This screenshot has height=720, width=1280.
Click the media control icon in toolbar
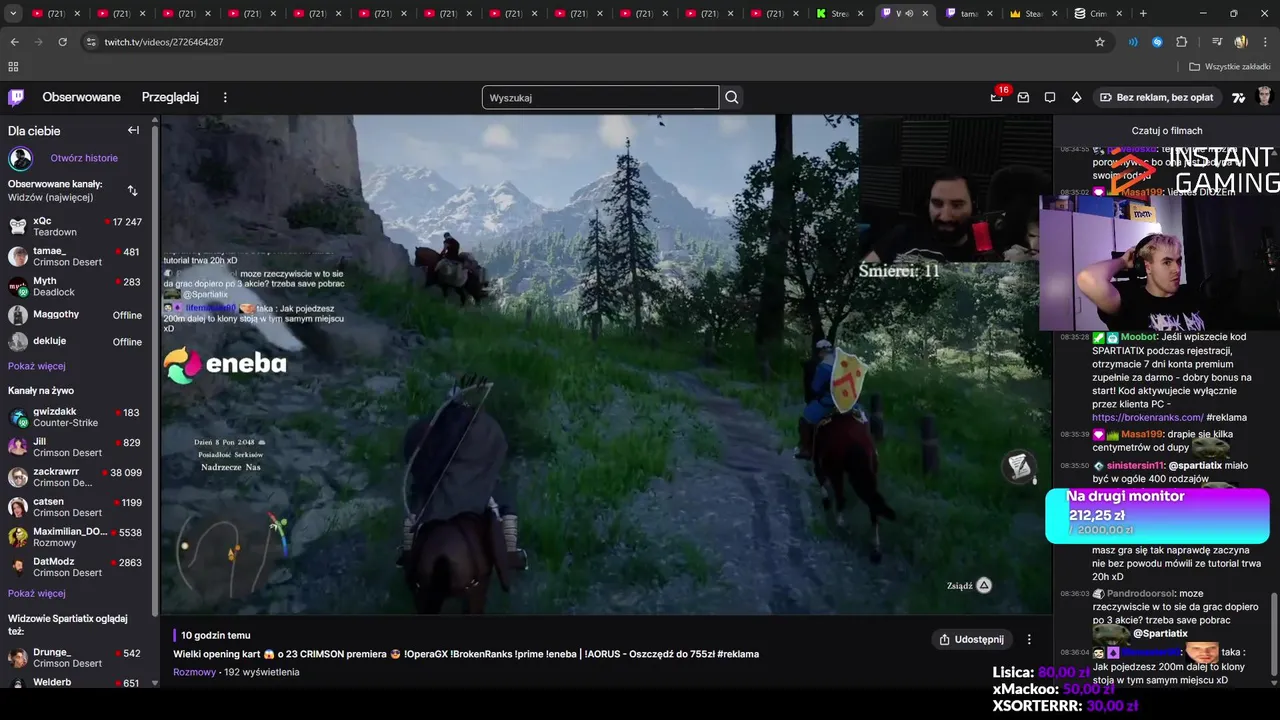coord(1217,42)
